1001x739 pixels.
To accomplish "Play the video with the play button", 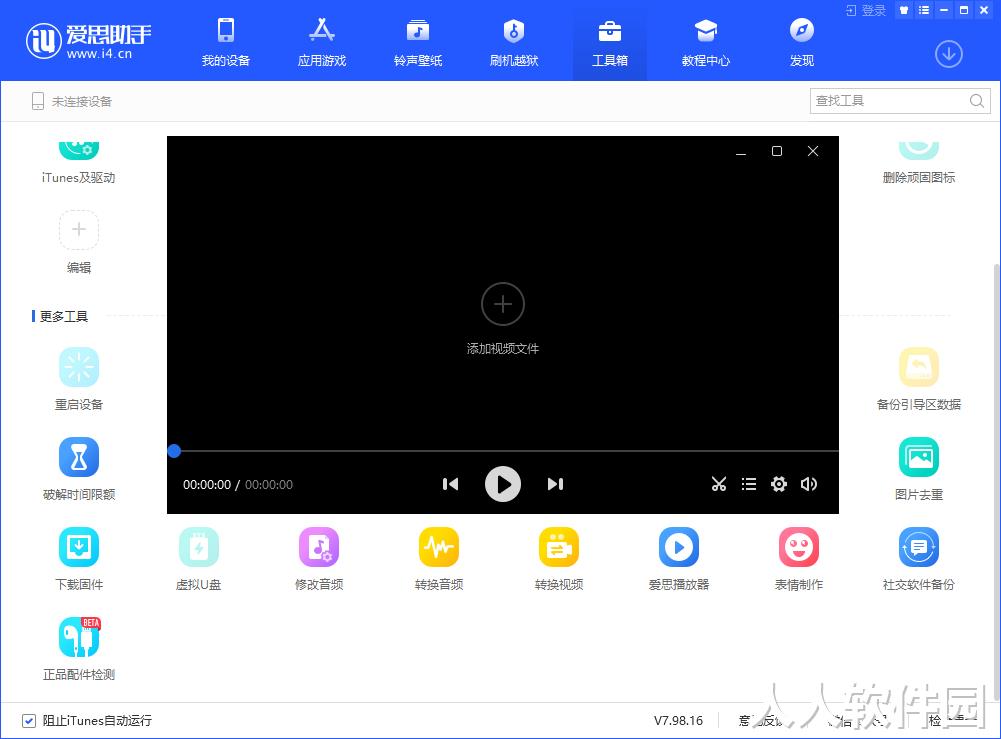I will pyautogui.click(x=503, y=484).
